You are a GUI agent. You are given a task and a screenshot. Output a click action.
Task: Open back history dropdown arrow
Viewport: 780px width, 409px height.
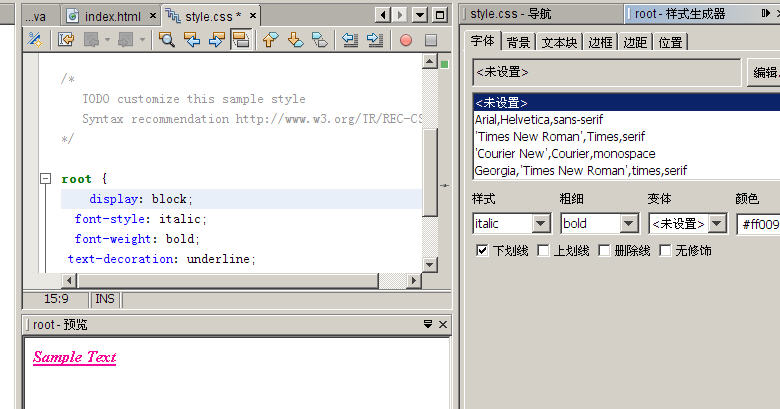107,40
